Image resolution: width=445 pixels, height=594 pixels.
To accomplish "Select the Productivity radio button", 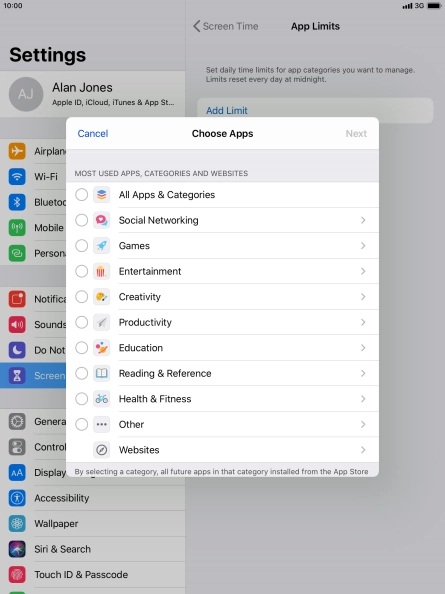I will 81,322.
